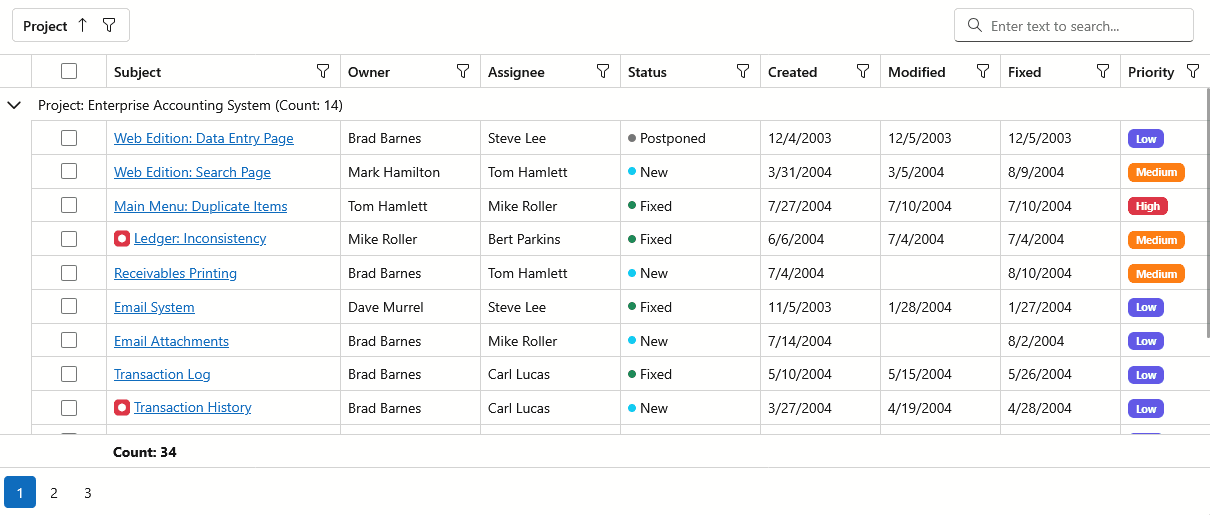
Task: Open the Created column filter icon
Action: click(x=863, y=71)
